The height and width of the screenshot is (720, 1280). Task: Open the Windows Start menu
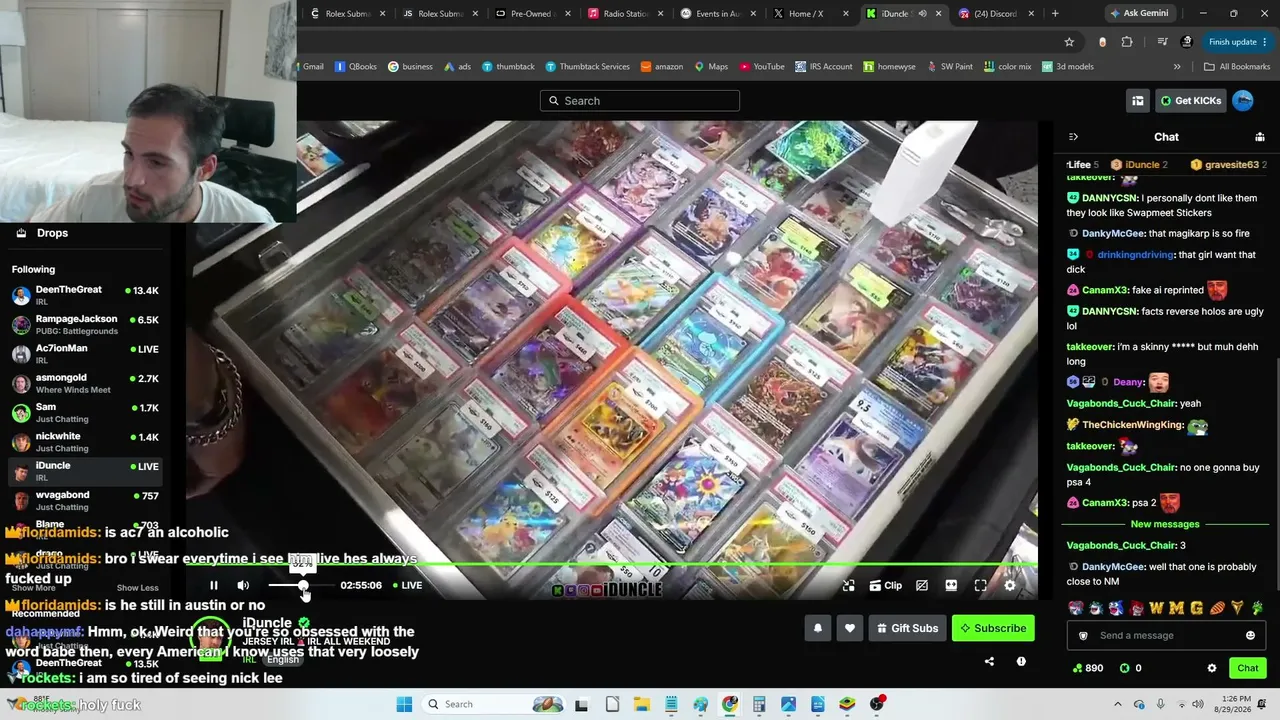[404, 704]
